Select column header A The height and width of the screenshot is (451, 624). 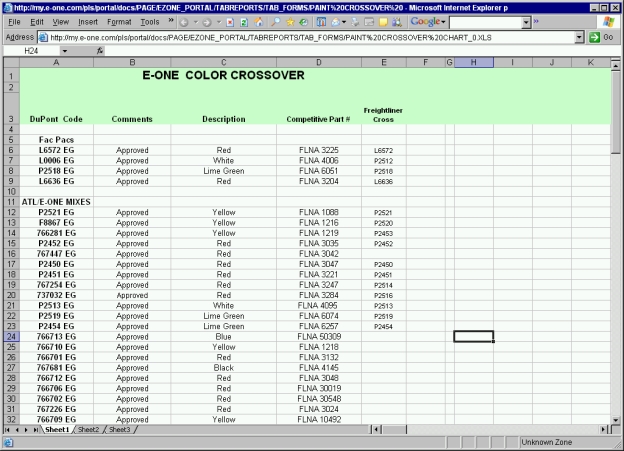(x=56, y=62)
